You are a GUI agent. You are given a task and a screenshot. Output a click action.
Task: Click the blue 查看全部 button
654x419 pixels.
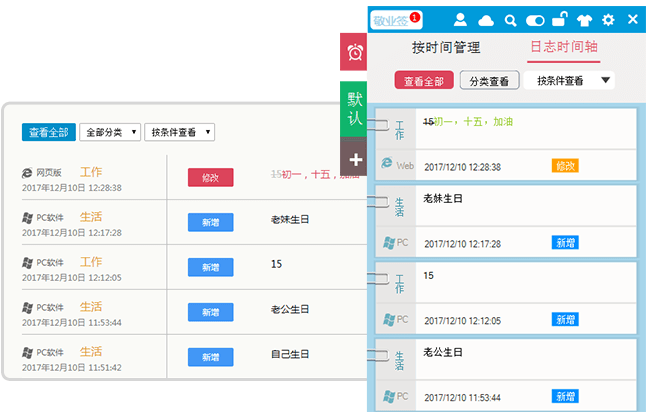point(48,132)
